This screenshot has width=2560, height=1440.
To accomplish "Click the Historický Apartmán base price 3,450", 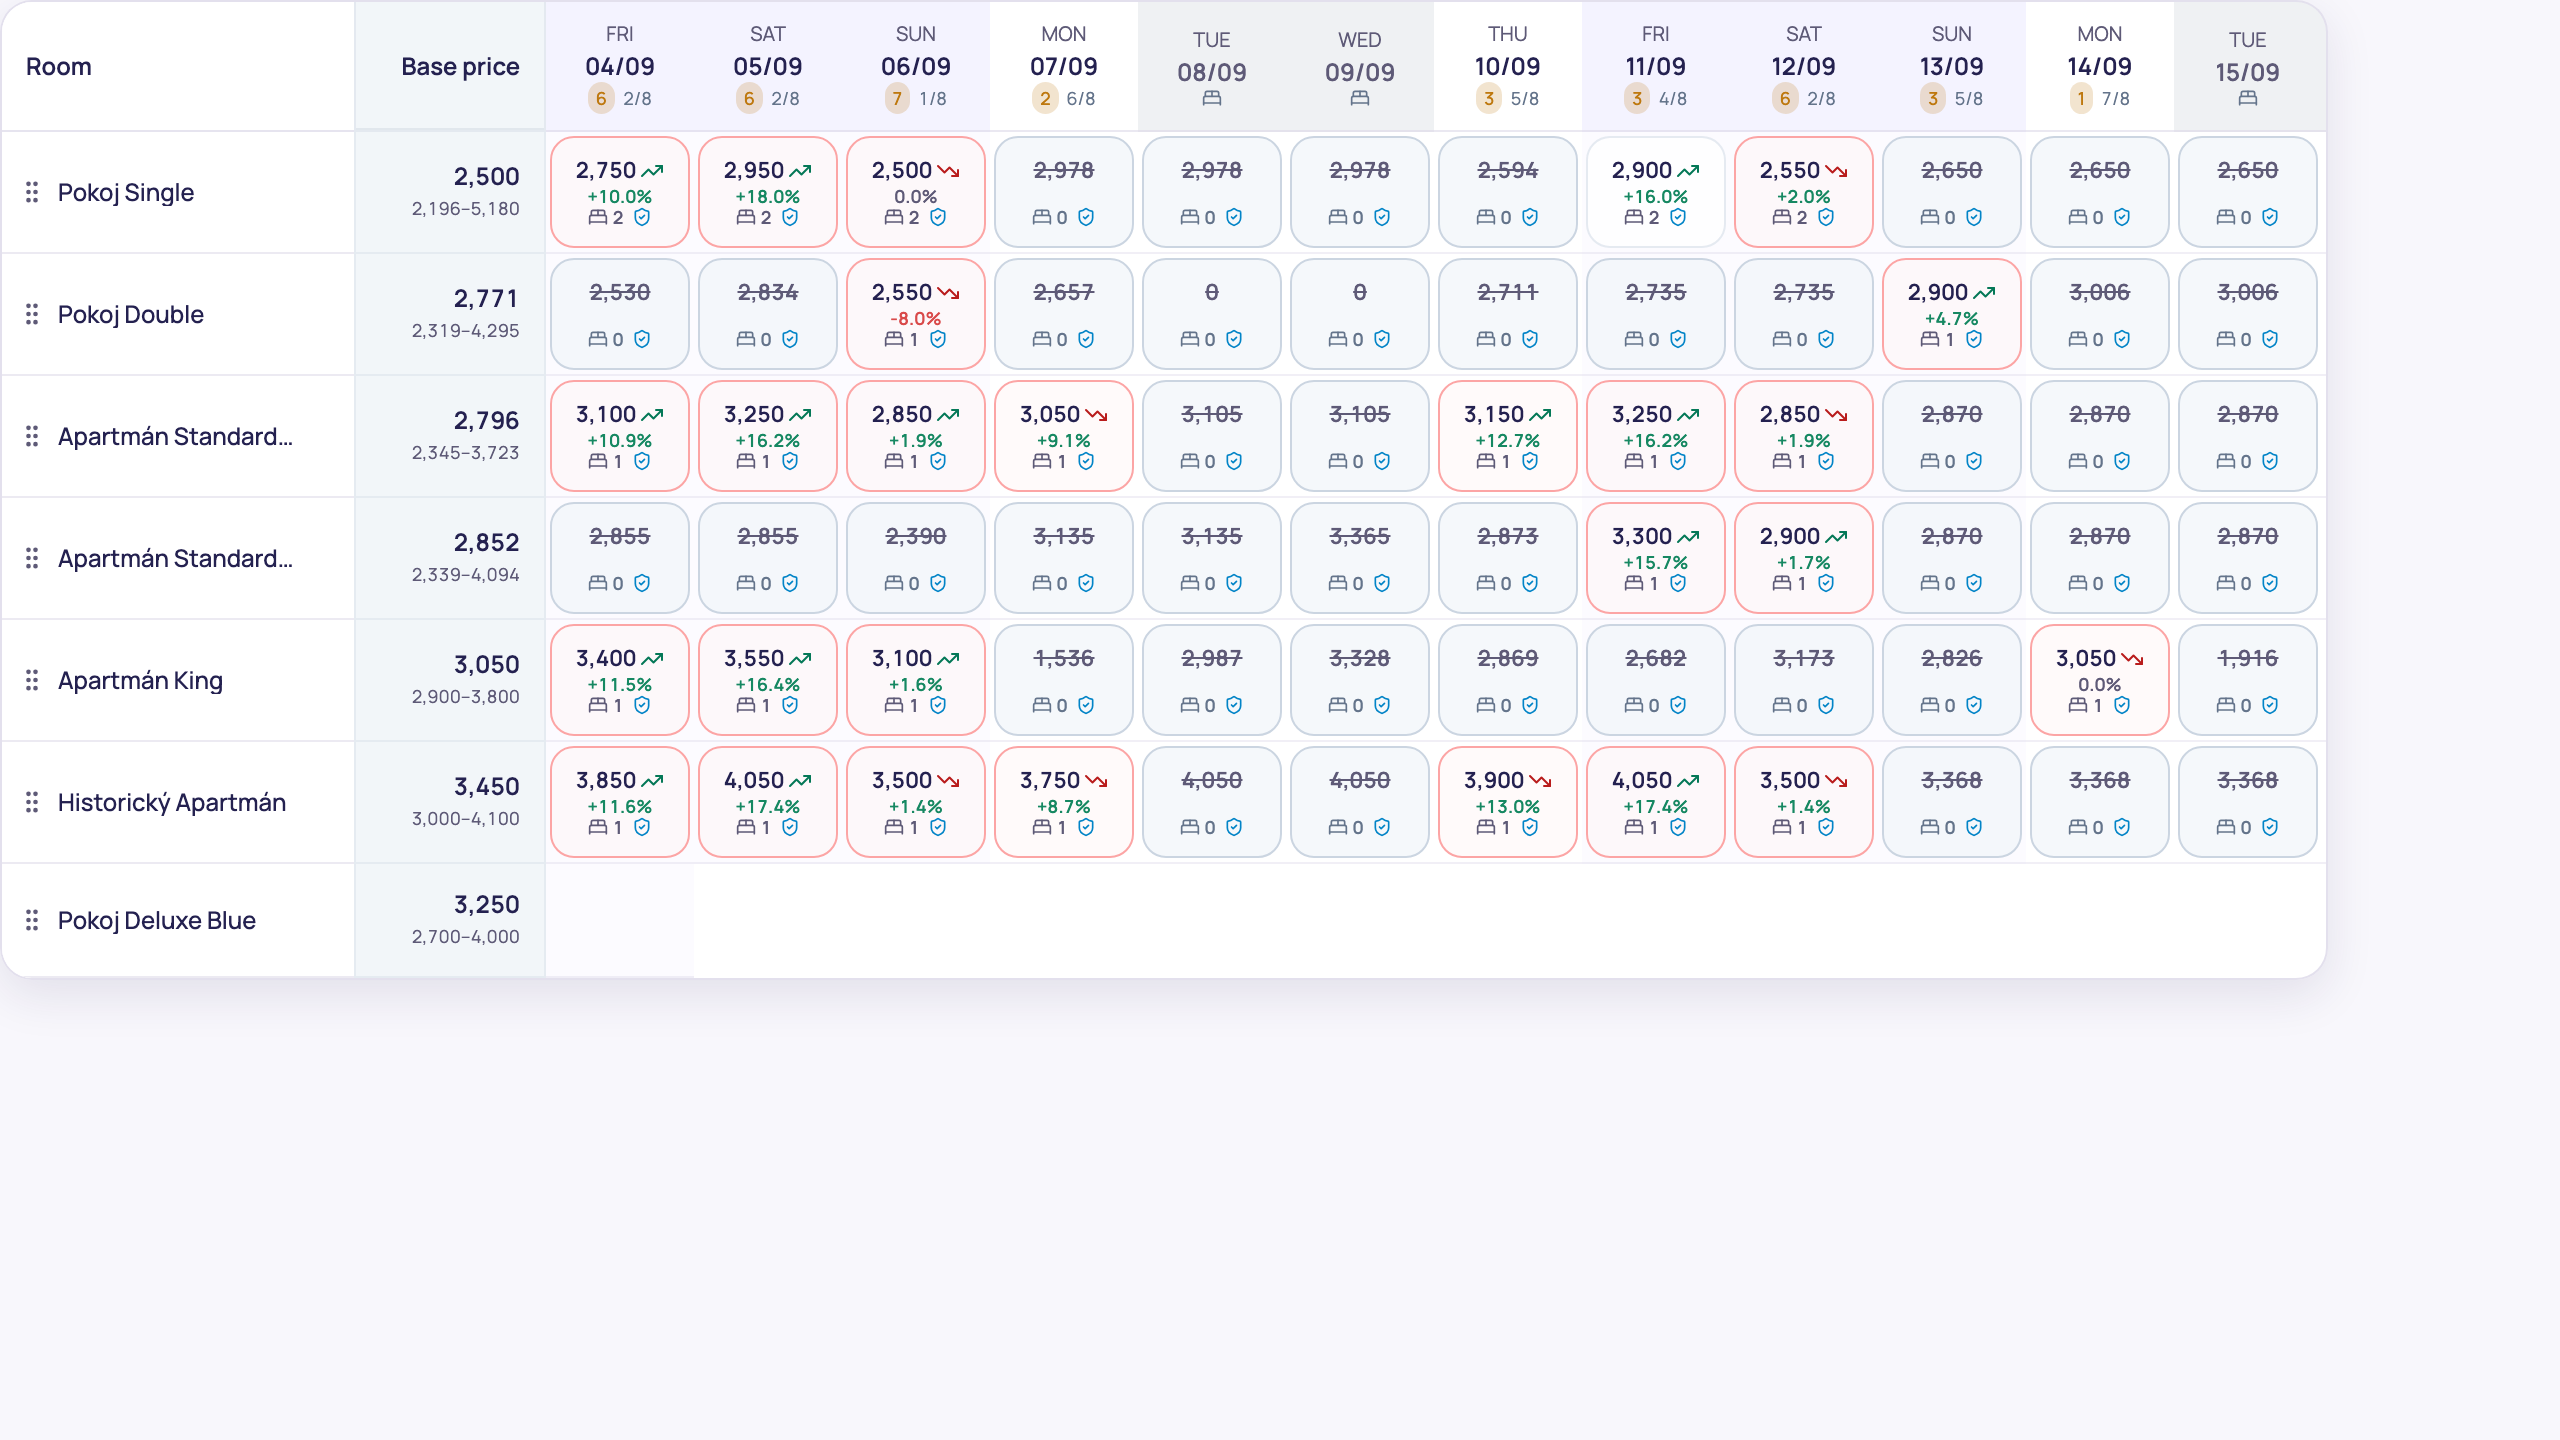I will [x=487, y=787].
